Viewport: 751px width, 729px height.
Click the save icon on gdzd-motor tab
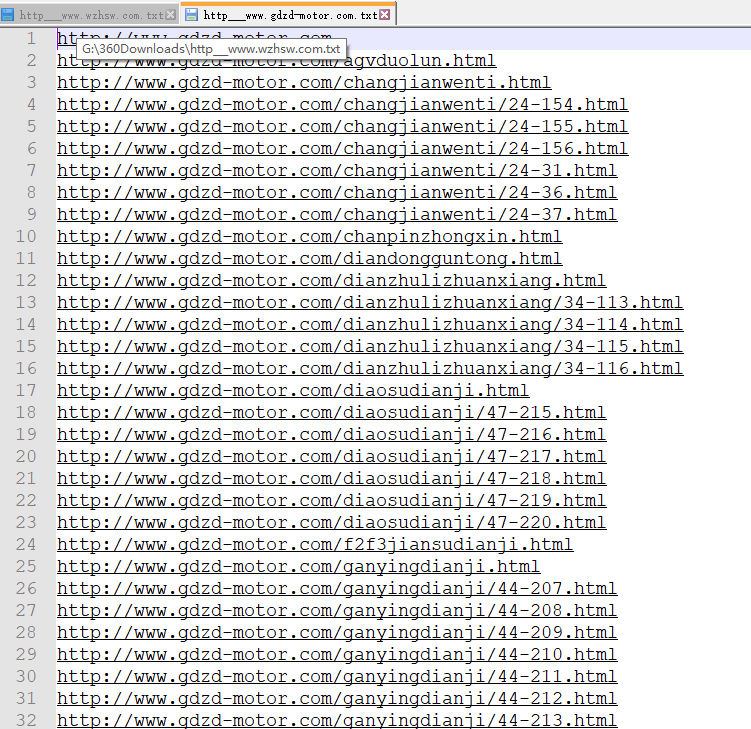tap(192, 15)
